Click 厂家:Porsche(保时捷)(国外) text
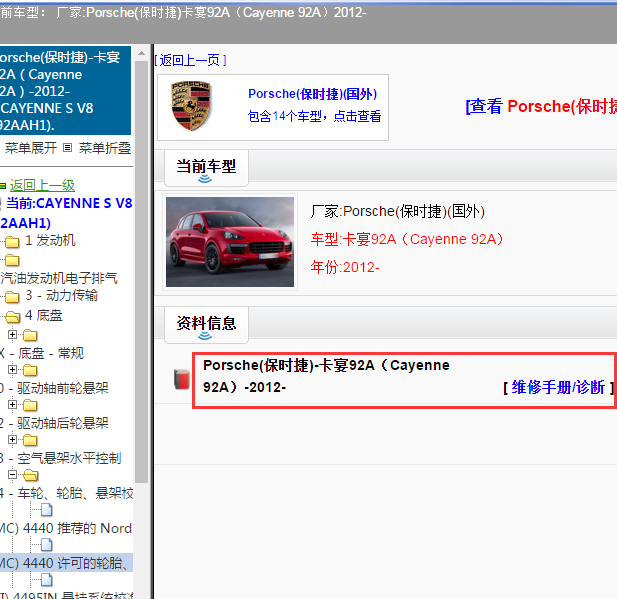The height and width of the screenshot is (599, 617). [397, 211]
